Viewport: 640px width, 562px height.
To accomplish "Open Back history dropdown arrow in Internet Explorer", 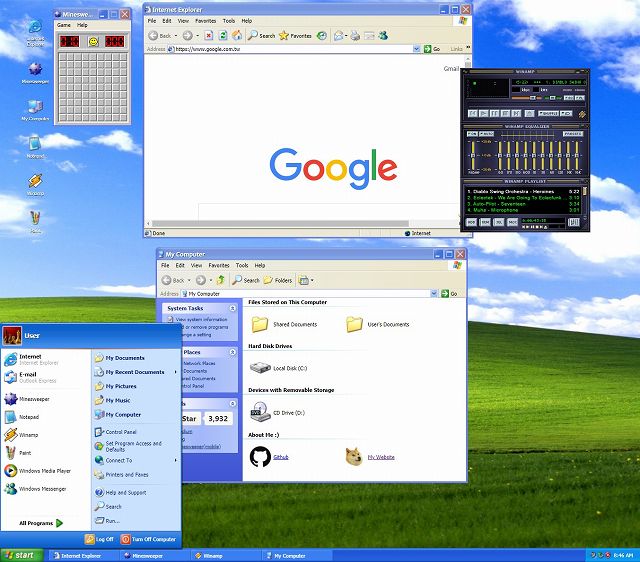I will click(x=176, y=36).
